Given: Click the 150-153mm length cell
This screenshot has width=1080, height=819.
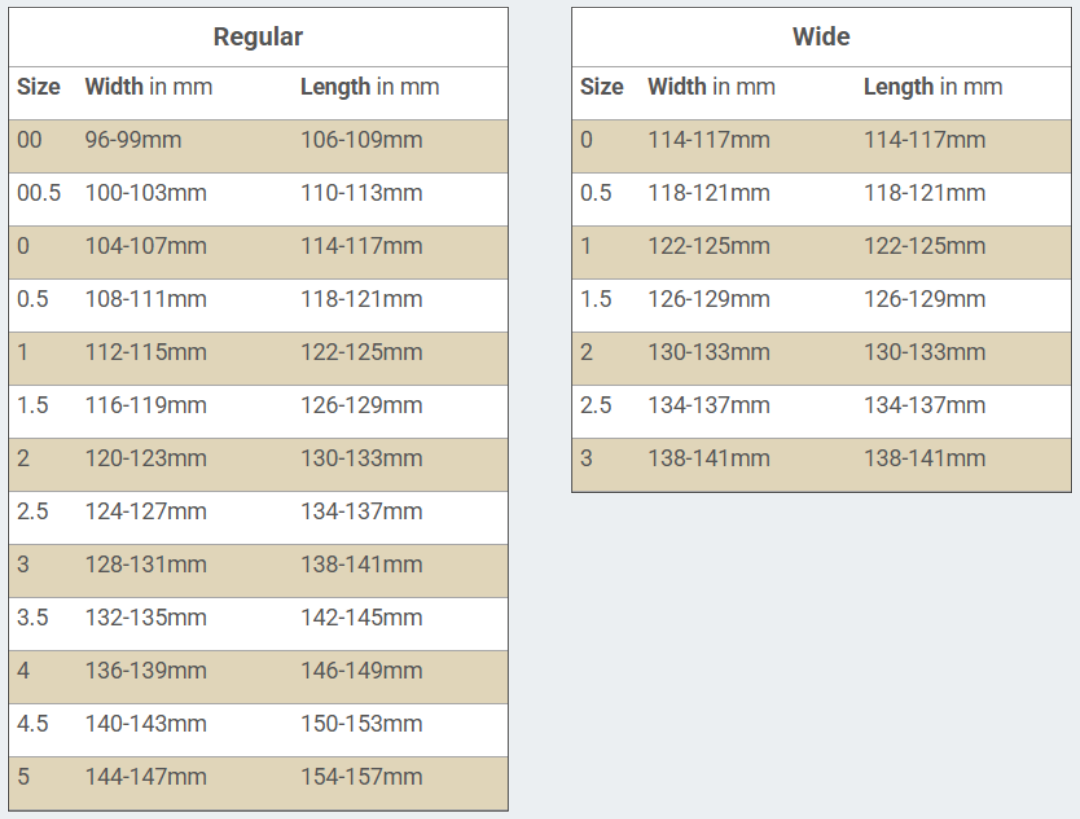Looking at the screenshot, I should 361,723.
